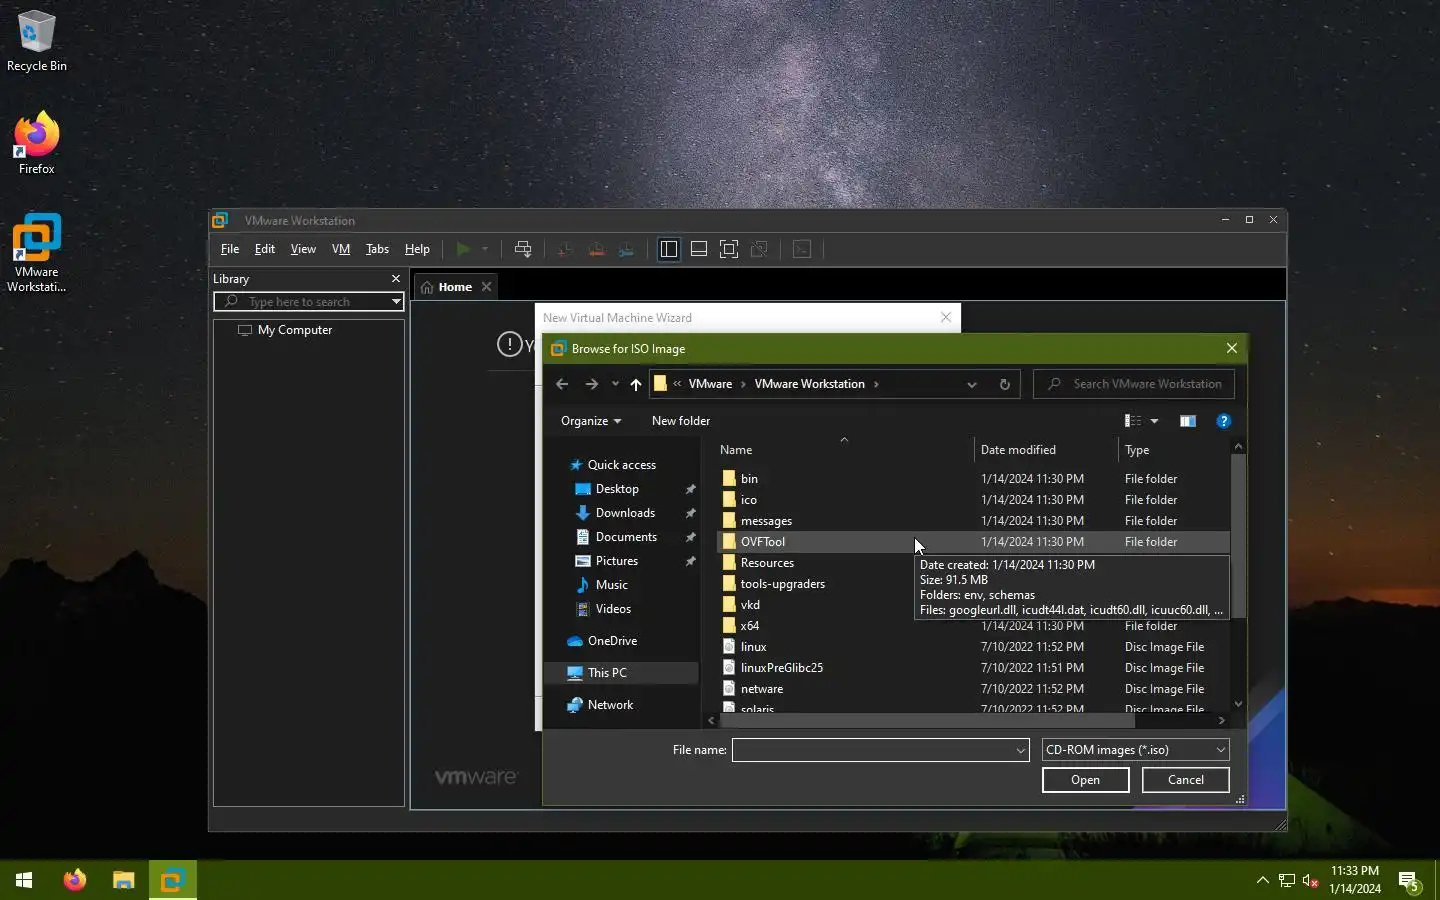Toggle the preview pane icon

1187,421
